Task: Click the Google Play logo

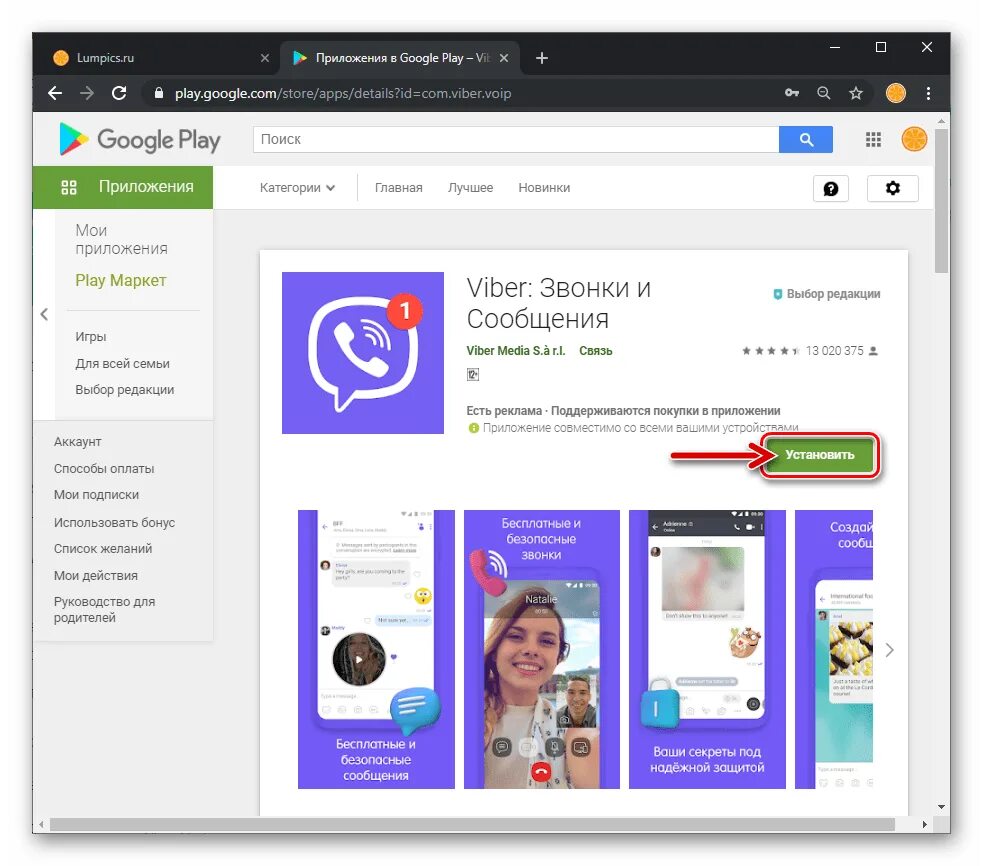Action: coord(139,139)
